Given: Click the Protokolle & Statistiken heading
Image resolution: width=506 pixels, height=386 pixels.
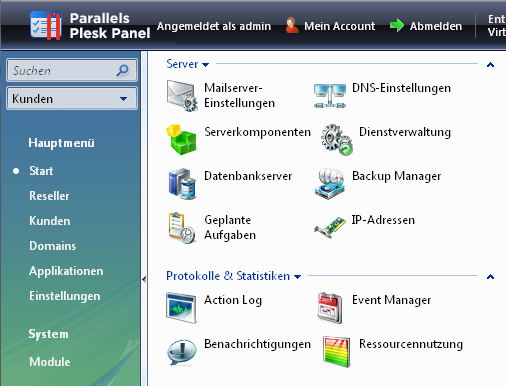Looking at the screenshot, I should (228, 276).
